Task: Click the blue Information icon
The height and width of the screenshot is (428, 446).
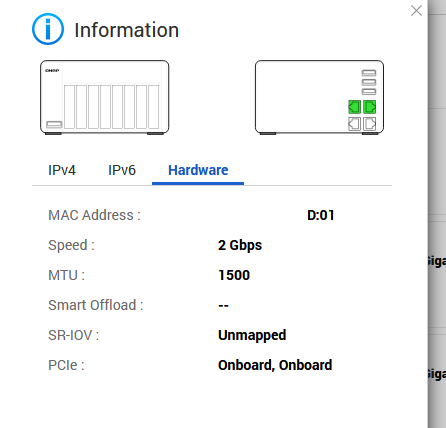Action: tap(48, 29)
